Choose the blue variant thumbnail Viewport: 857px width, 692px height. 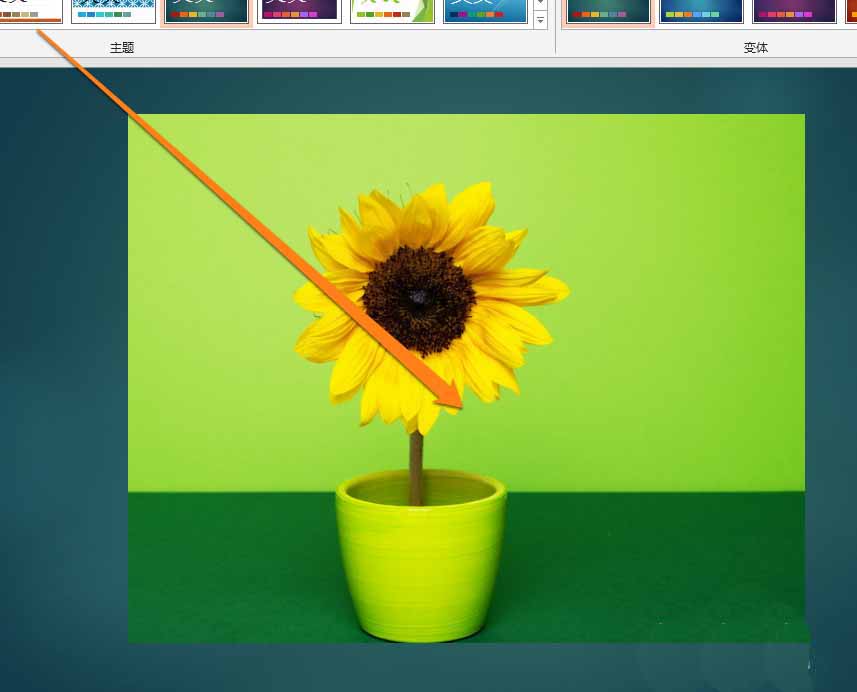[701, 11]
